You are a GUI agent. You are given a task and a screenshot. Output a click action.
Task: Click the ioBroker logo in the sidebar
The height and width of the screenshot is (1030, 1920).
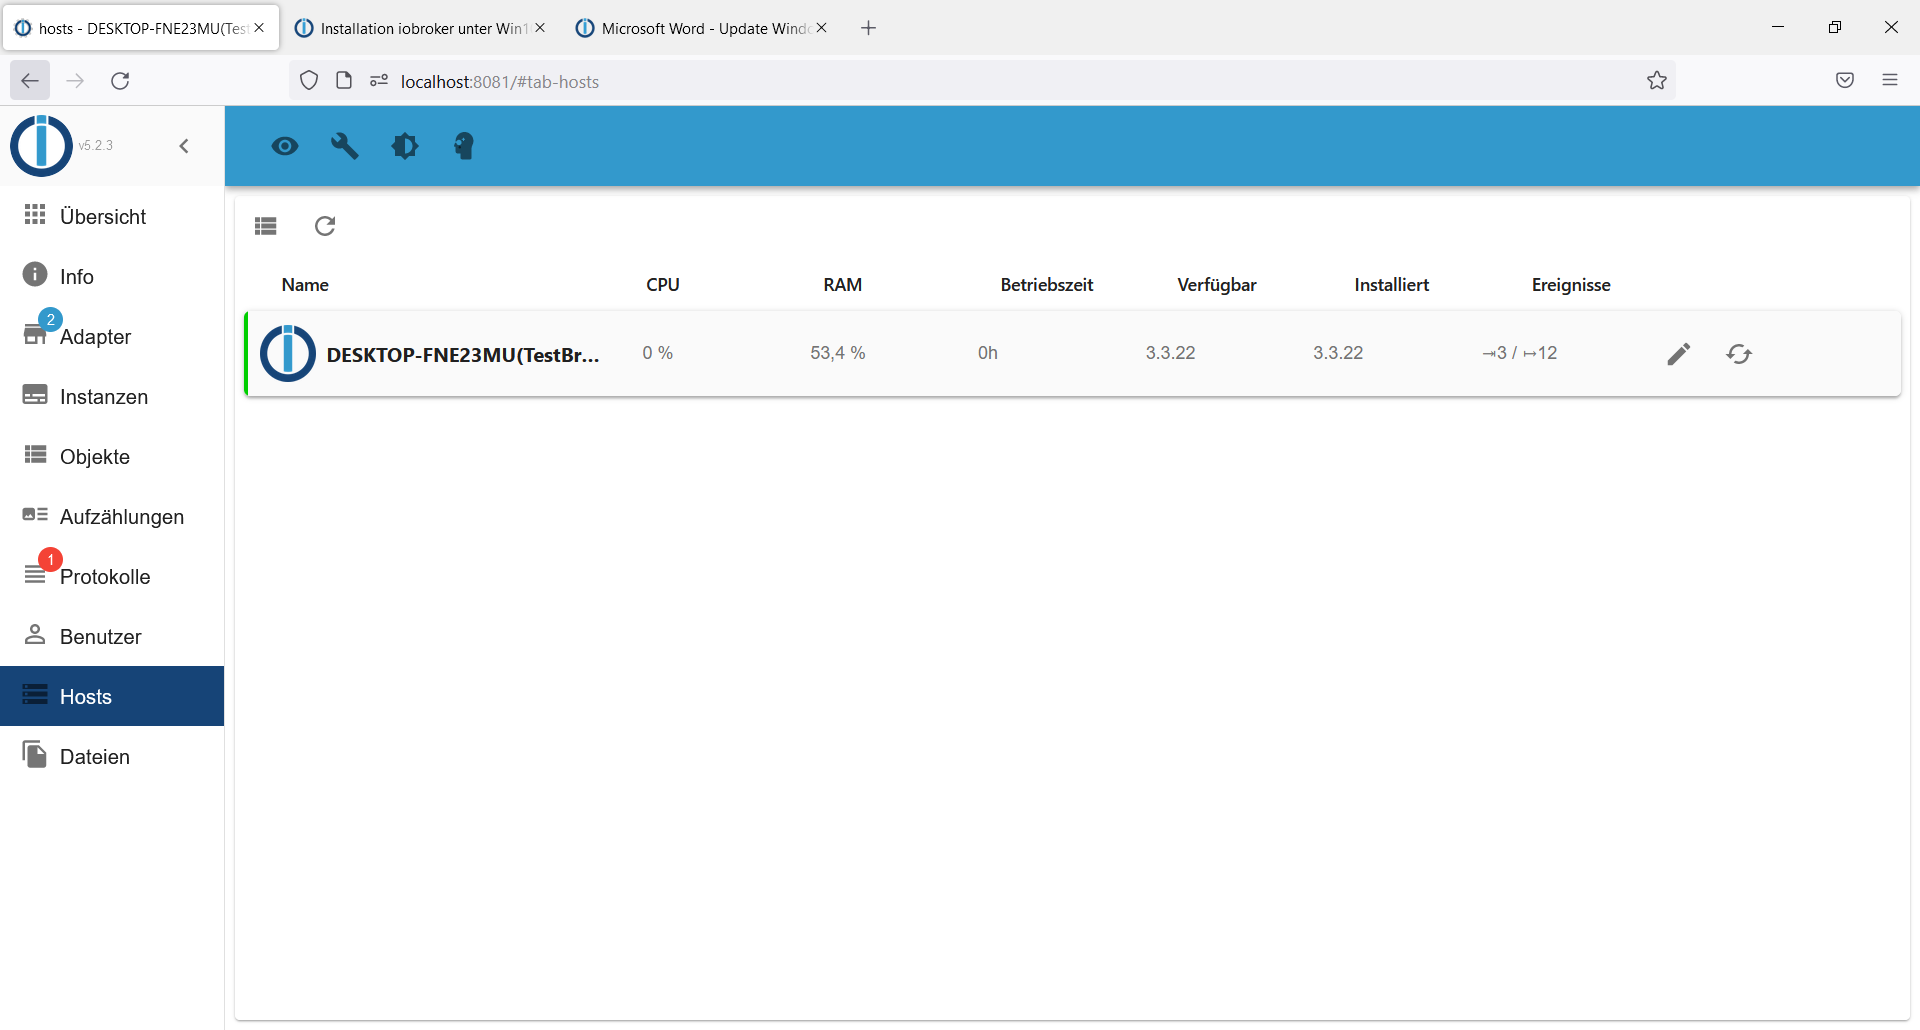pyautogui.click(x=41, y=146)
